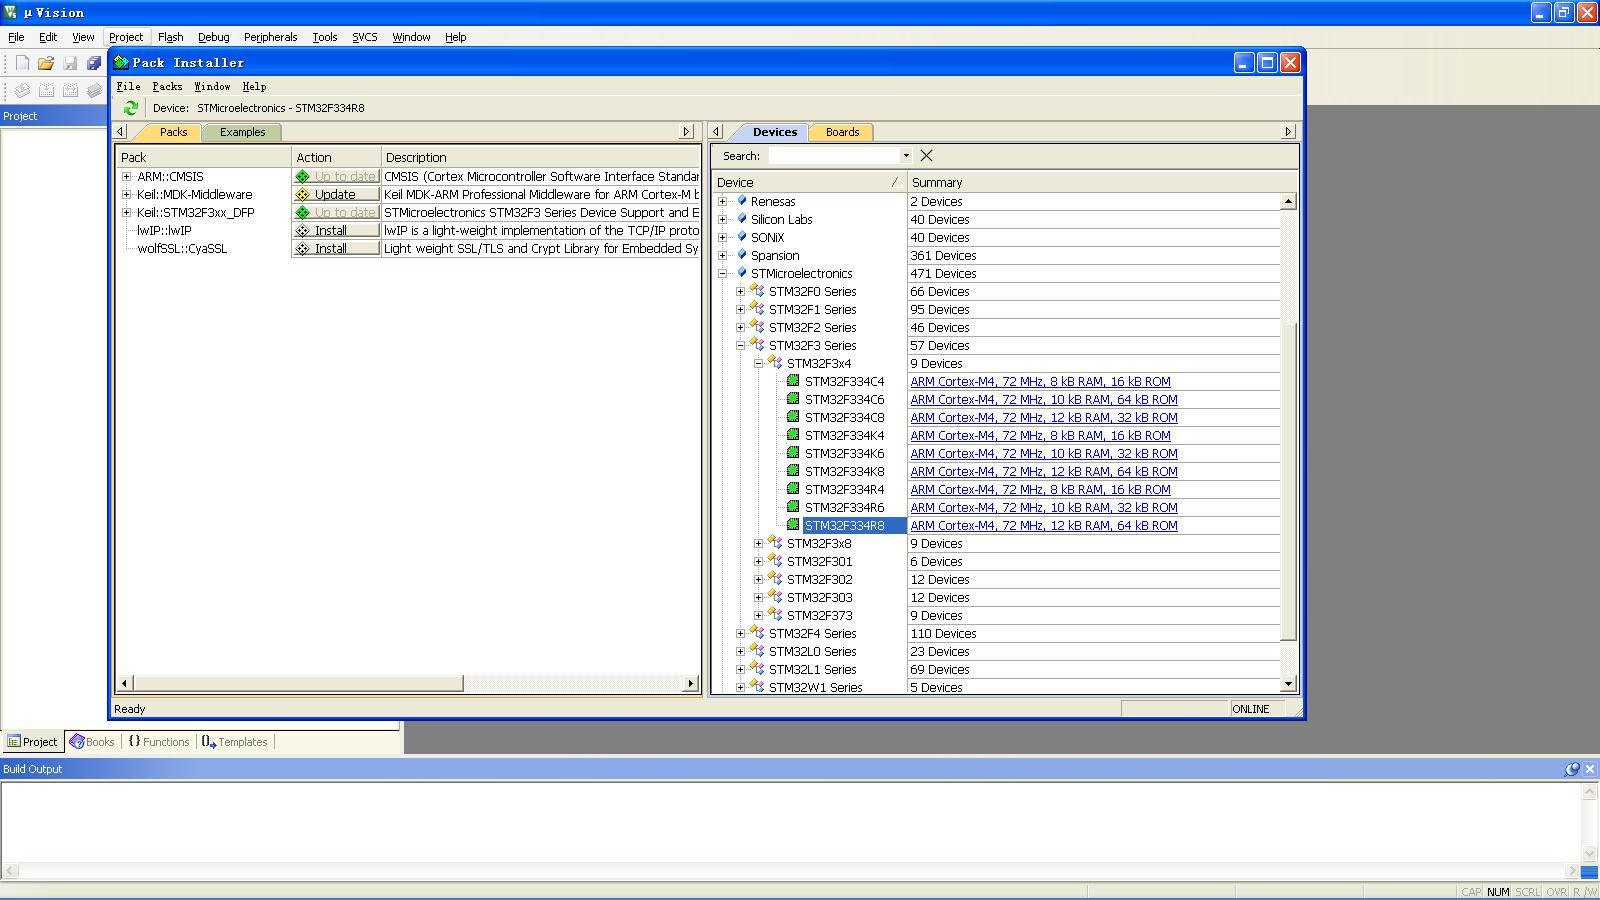Open the Functions tab in Project pane
This screenshot has width=1600, height=900.
pyautogui.click(x=158, y=742)
